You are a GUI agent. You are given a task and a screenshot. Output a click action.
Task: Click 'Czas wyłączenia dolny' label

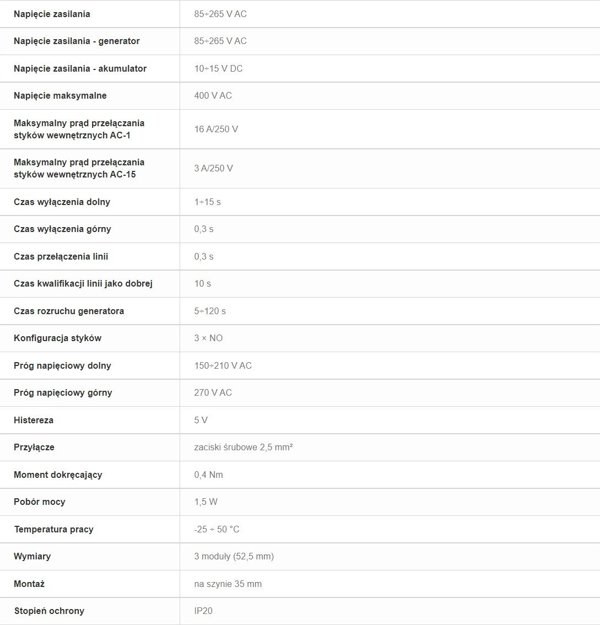(x=62, y=202)
